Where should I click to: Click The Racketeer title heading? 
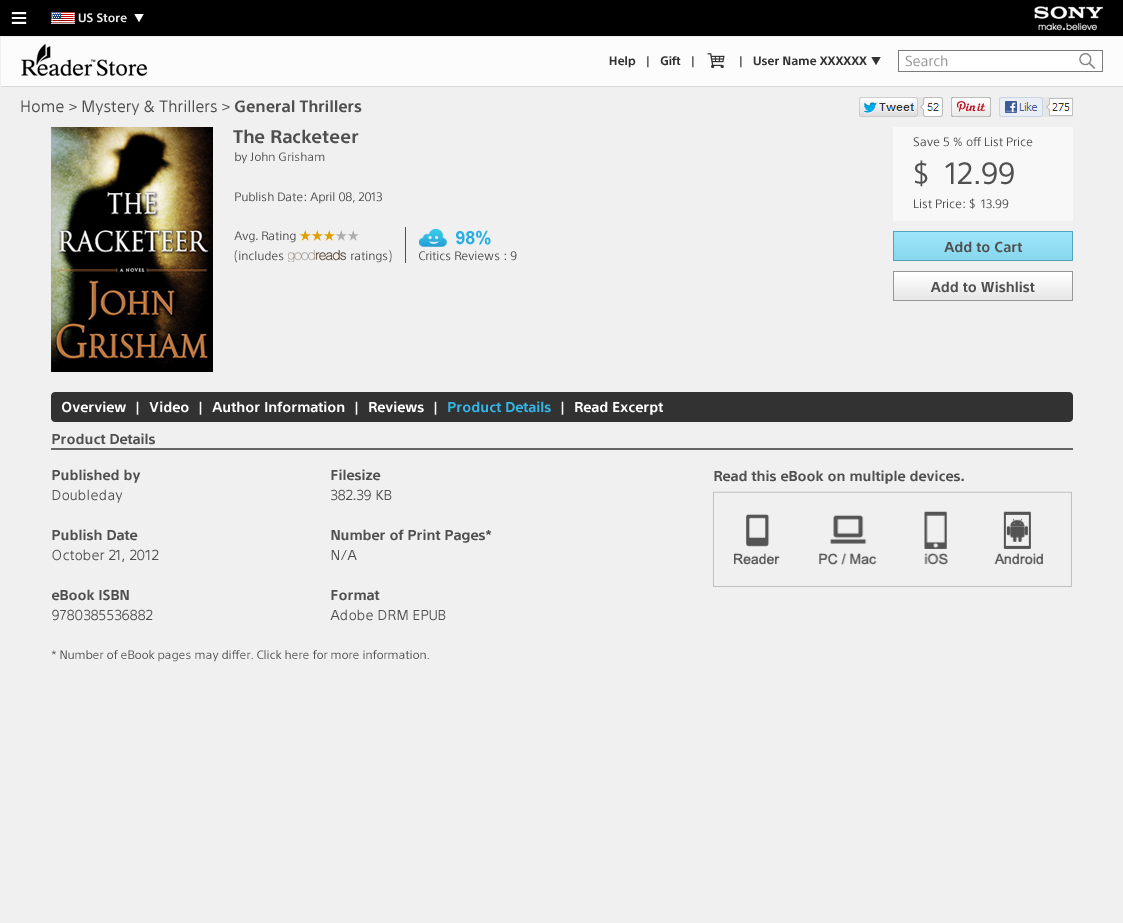tap(296, 137)
